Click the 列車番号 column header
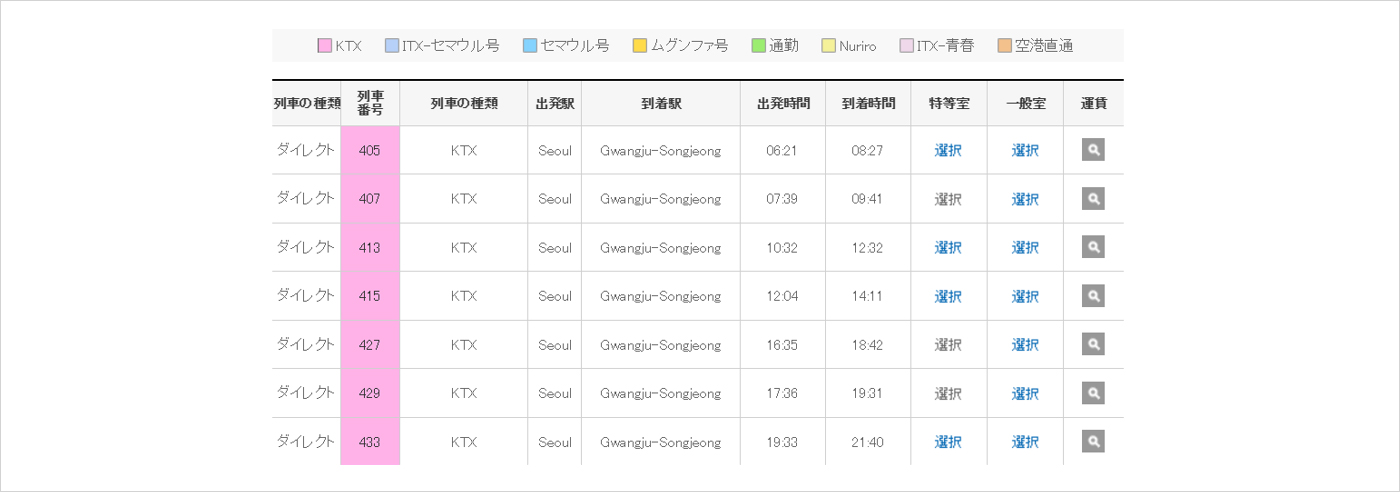The height and width of the screenshot is (492, 1400). [370, 103]
